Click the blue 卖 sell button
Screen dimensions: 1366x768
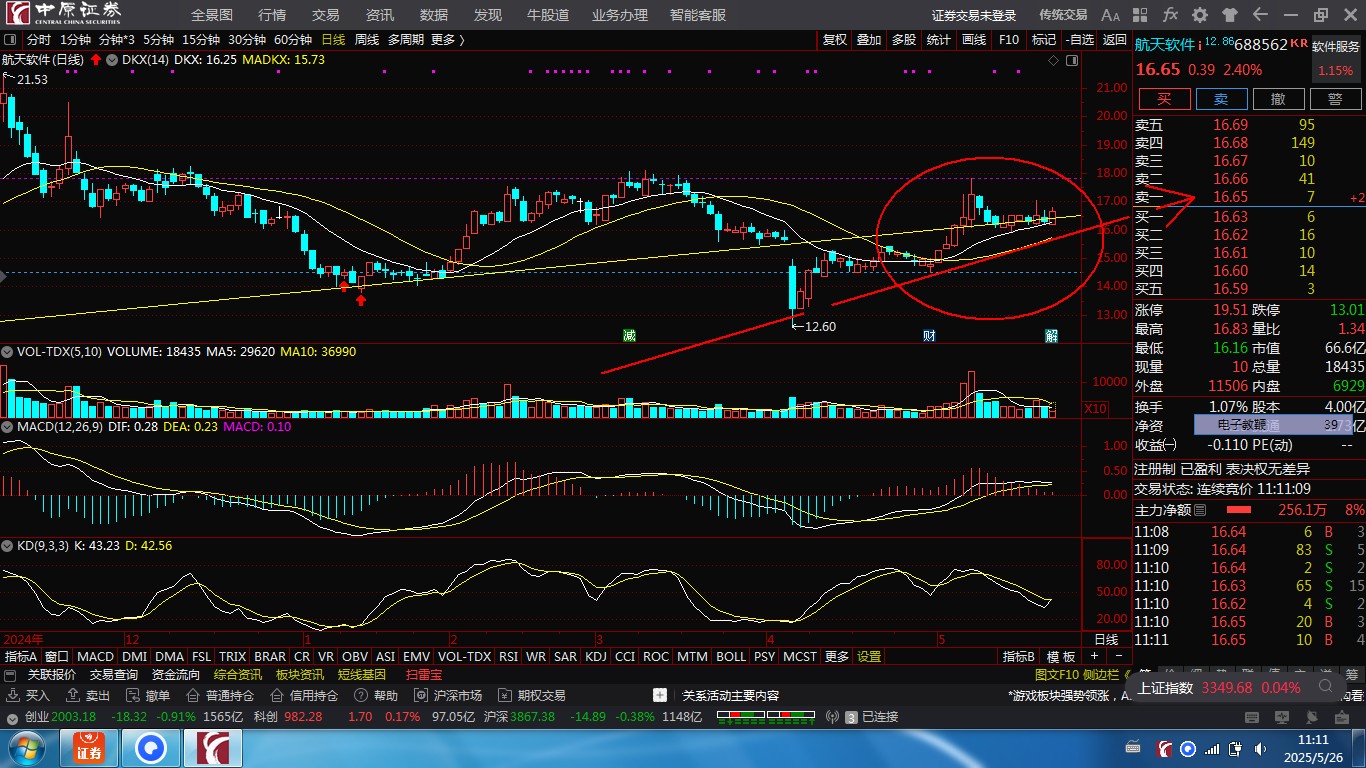[x=1221, y=99]
